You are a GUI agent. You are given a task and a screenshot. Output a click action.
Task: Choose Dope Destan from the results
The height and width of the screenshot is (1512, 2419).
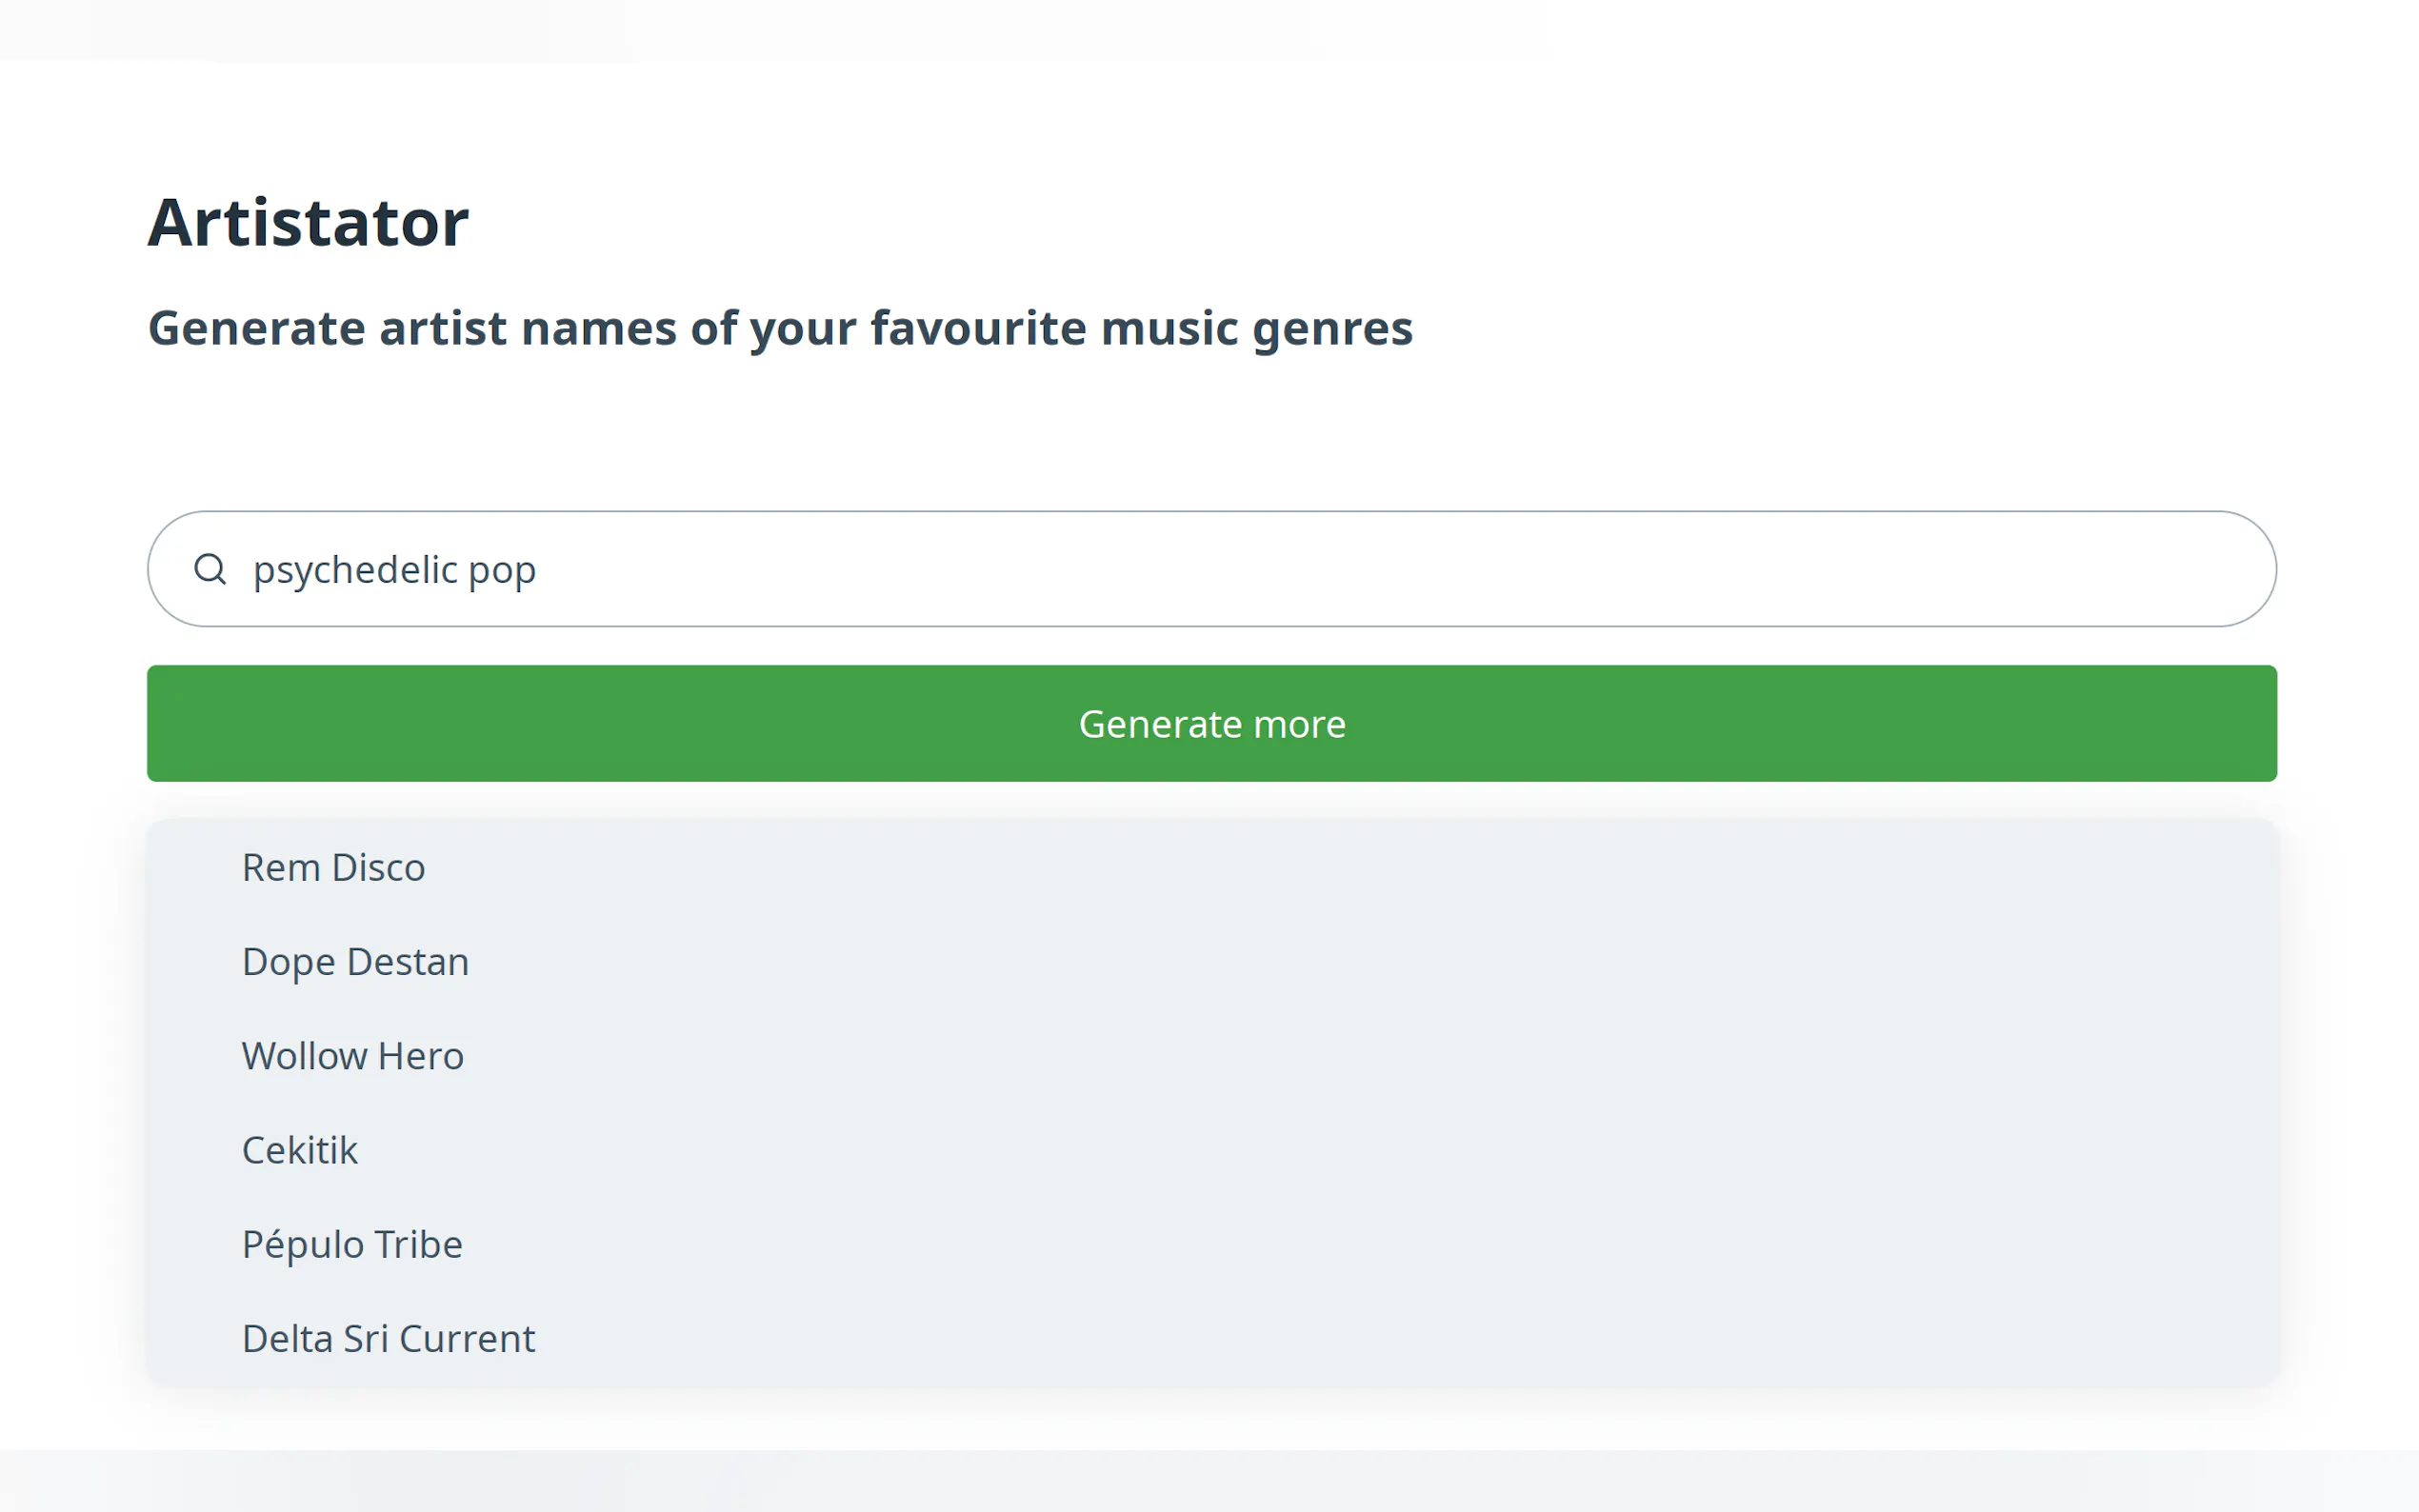pyautogui.click(x=355, y=961)
